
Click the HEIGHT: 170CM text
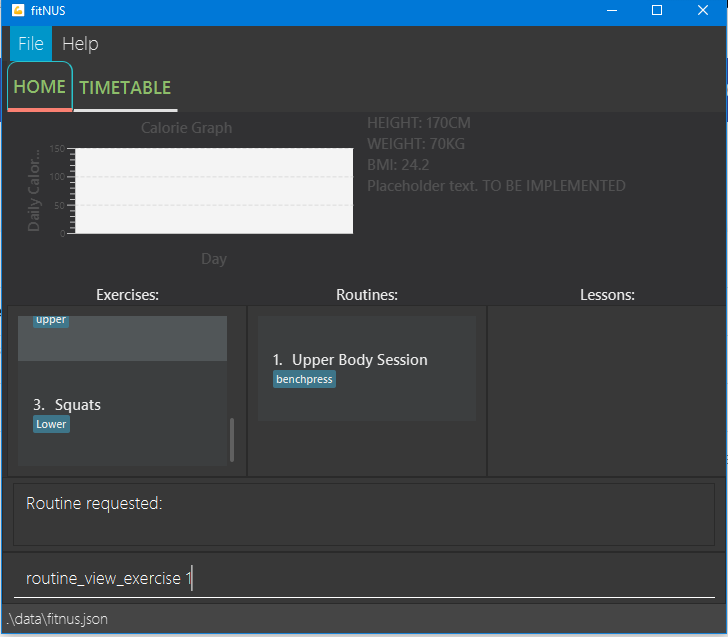(x=419, y=123)
